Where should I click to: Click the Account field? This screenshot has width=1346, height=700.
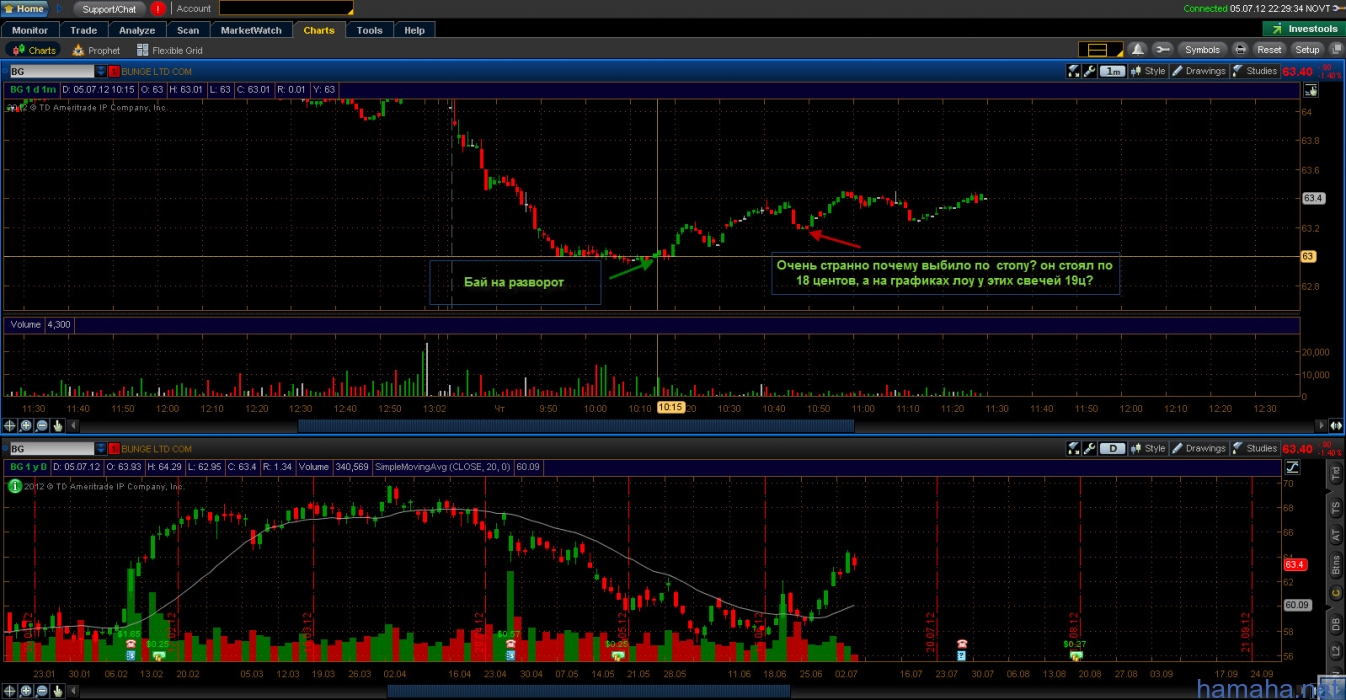coord(285,8)
